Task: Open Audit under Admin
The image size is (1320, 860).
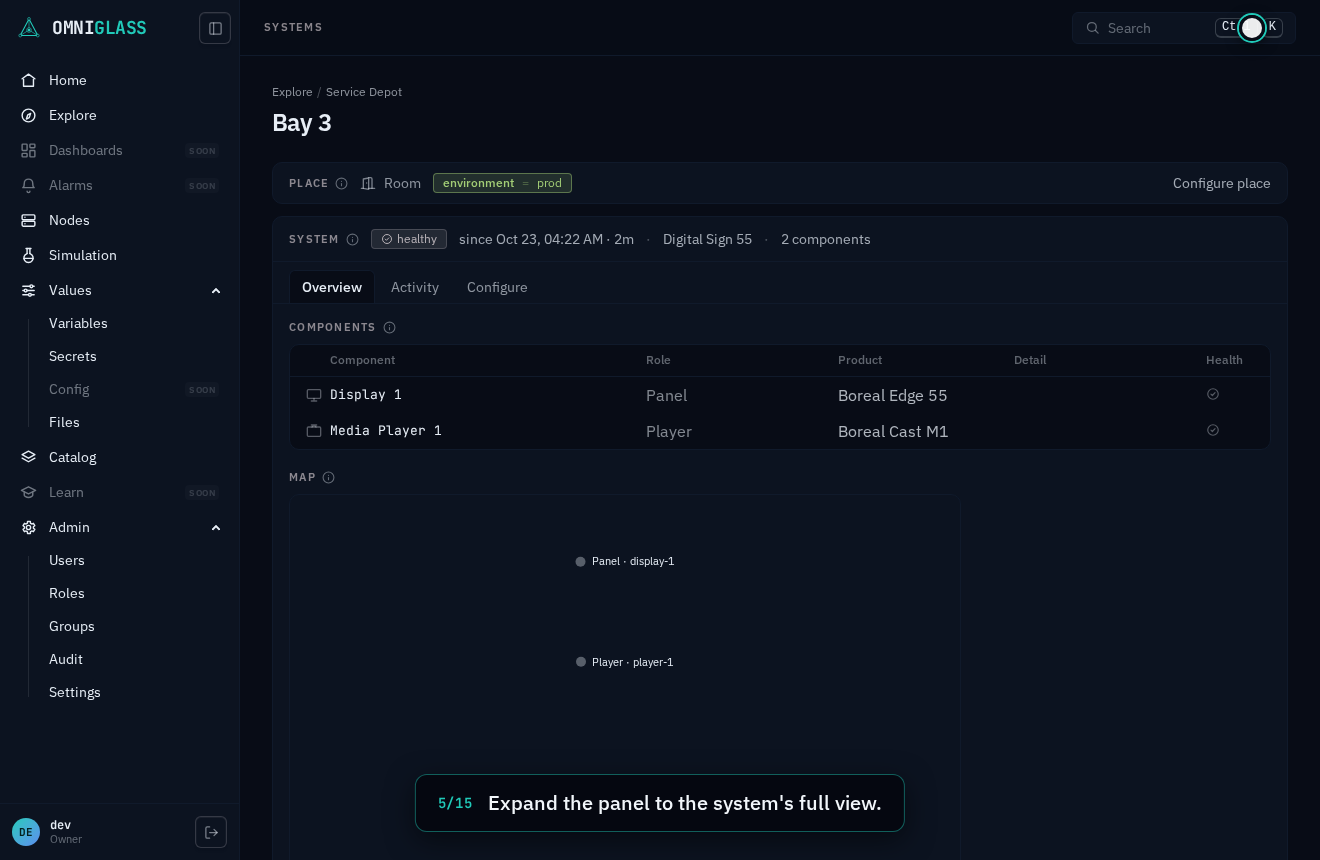Action: pos(66,659)
